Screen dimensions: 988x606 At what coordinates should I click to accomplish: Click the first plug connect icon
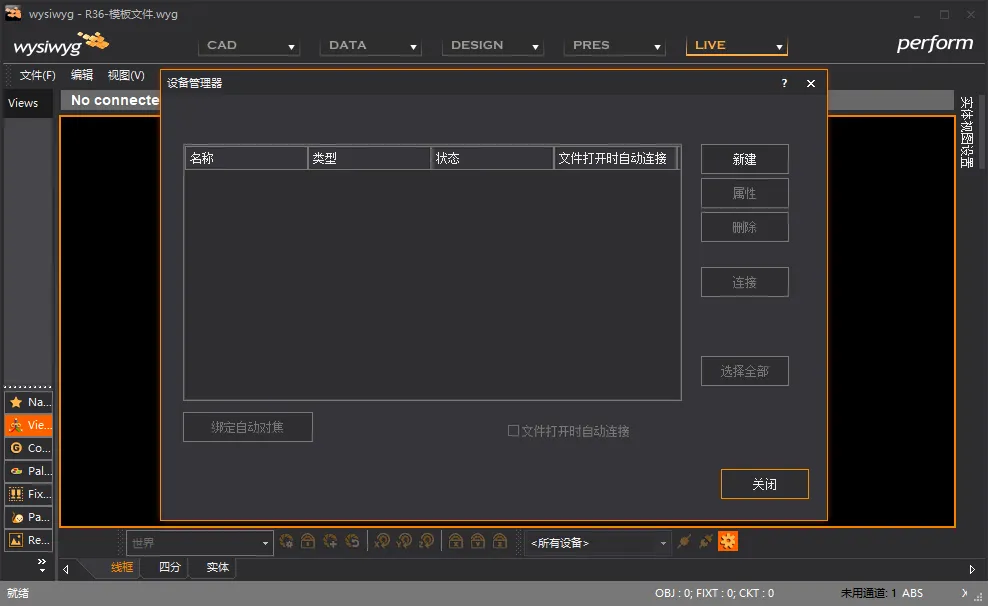(684, 541)
